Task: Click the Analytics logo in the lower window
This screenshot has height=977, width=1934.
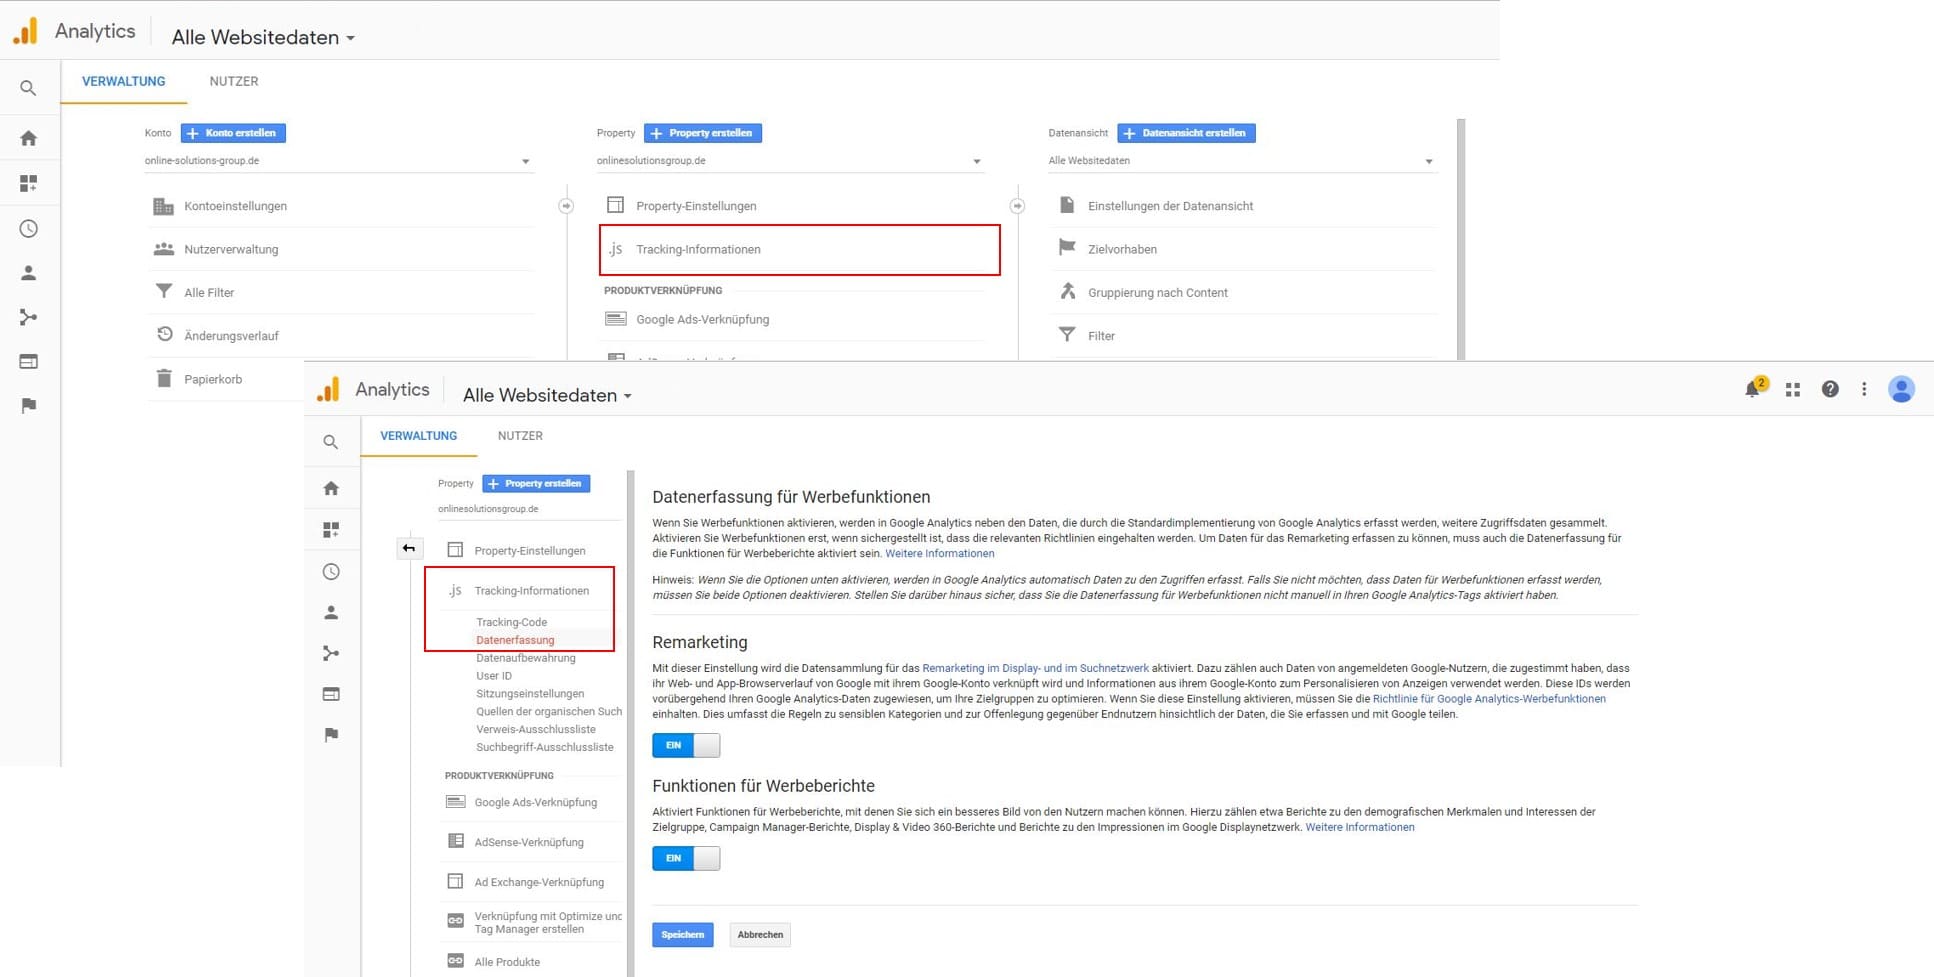Action: pyautogui.click(x=328, y=389)
